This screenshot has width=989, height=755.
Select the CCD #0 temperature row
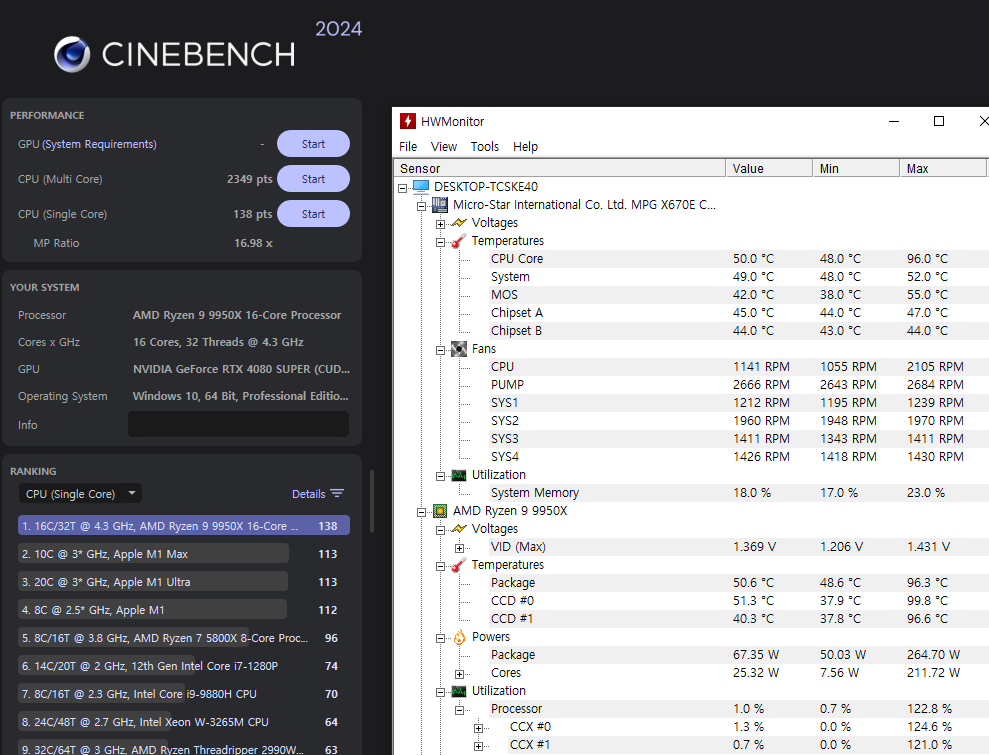point(739,600)
